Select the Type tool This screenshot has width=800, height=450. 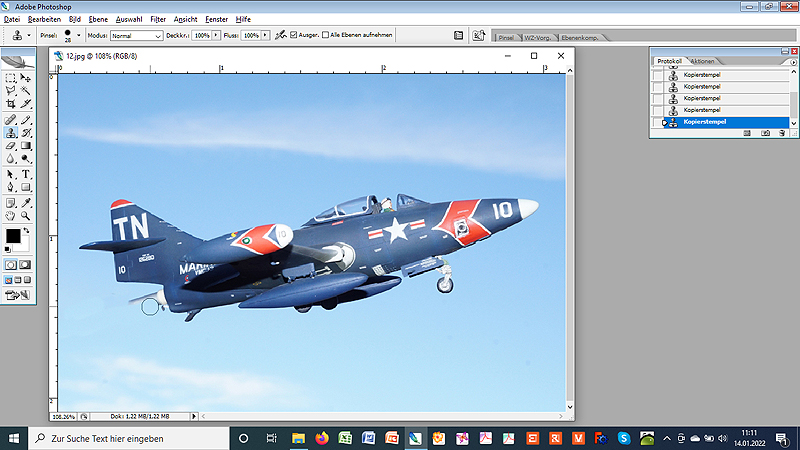pos(26,174)
